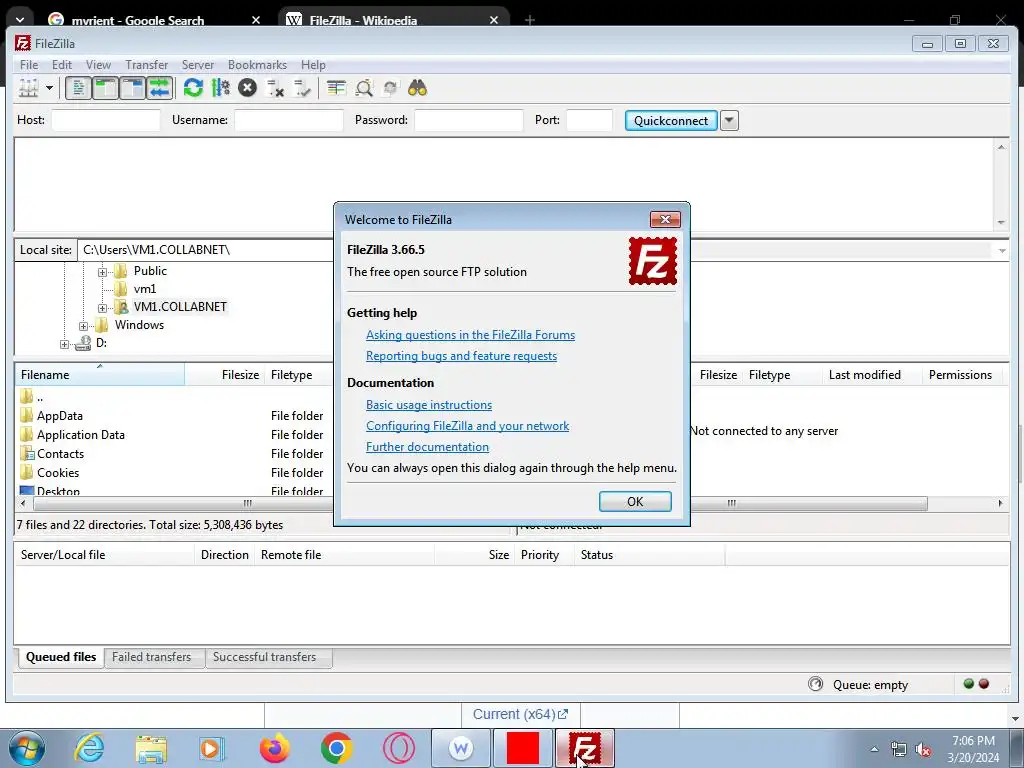1024x768 pixels.
Task: Open the Quickconnect history dropdown
Action: 729,120
